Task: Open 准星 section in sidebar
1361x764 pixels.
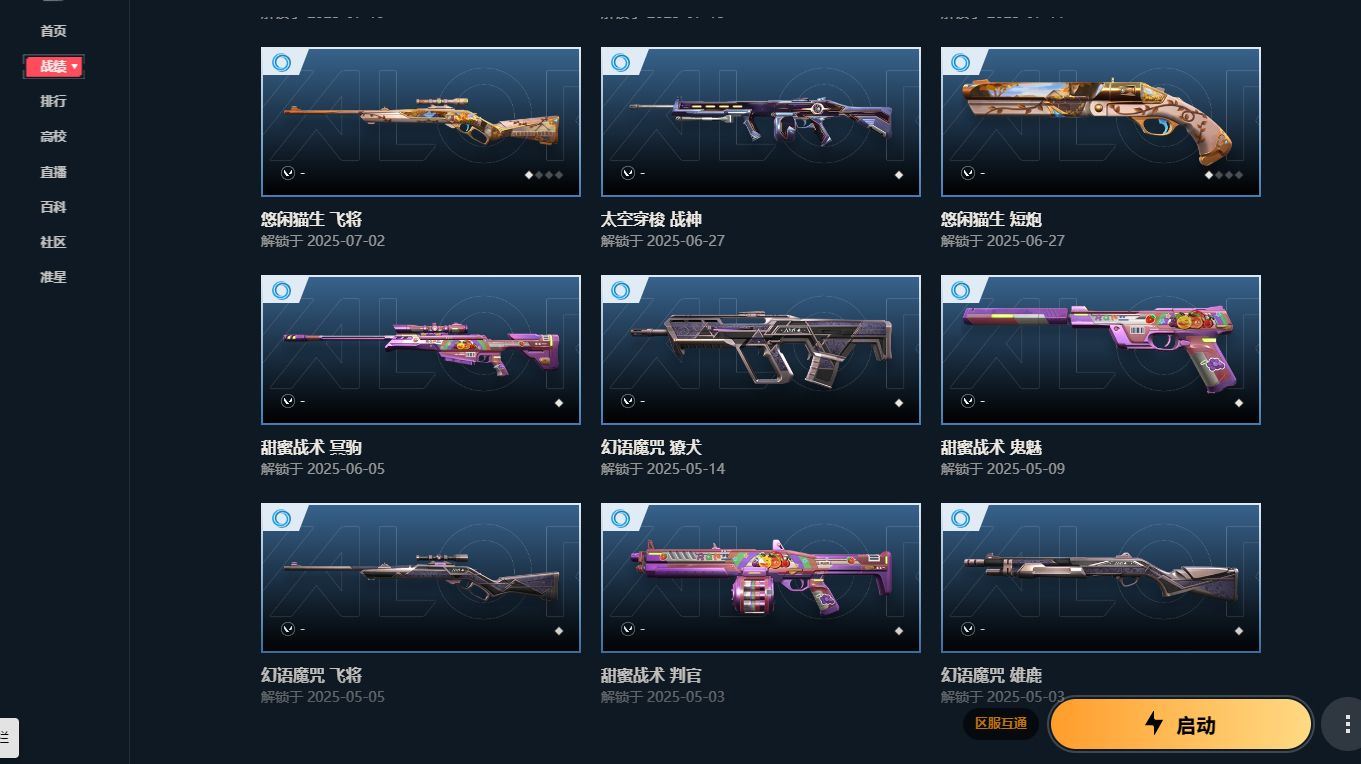Action: tap(53, 277)
